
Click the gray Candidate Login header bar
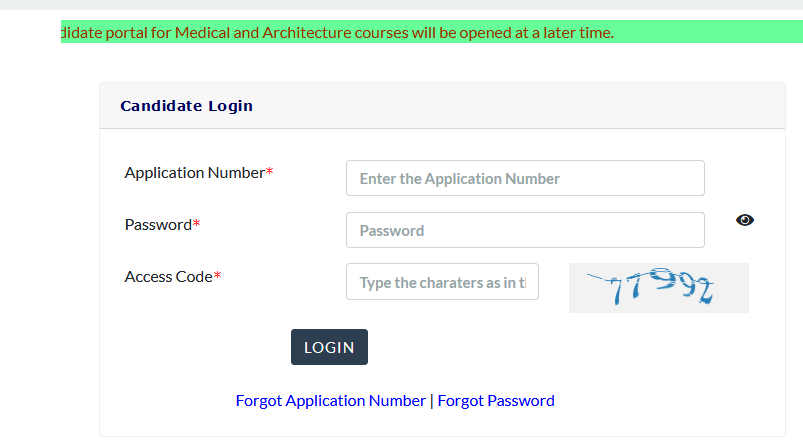tap(442, 106)
